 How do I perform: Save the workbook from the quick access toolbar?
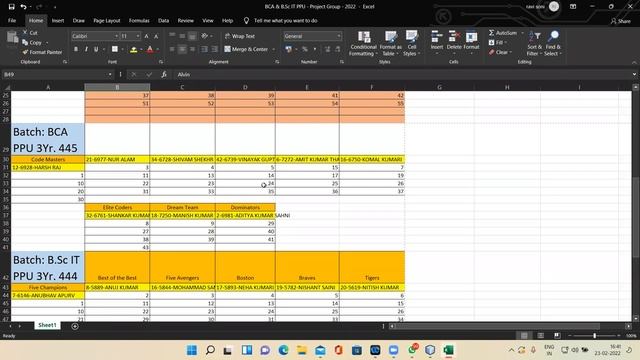pyautogui.click(x=11, y=7)
